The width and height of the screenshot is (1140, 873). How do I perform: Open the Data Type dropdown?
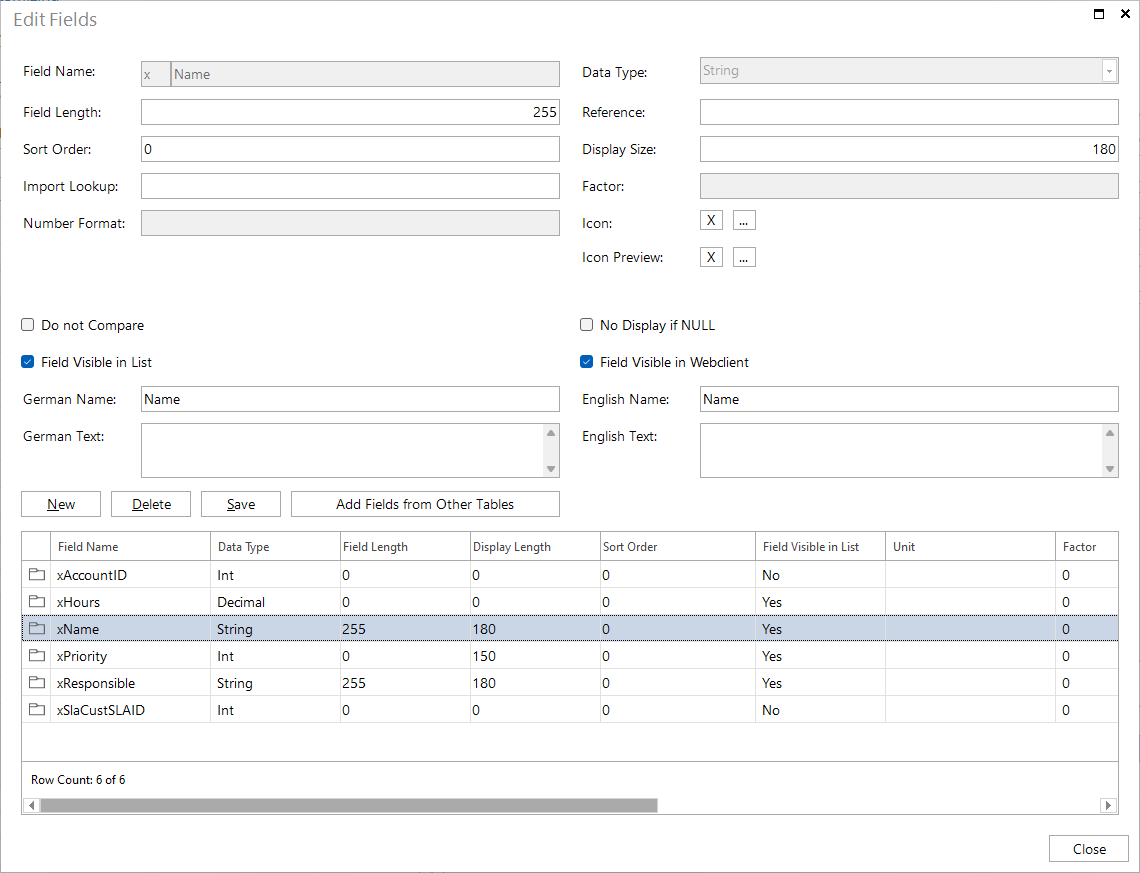click(x=1109, y=71)
